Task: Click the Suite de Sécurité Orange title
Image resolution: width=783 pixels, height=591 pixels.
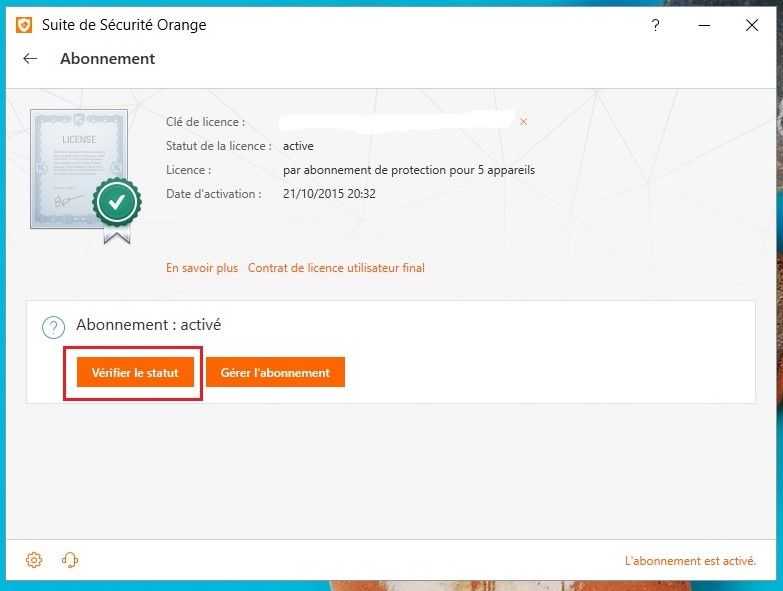Action: (124, 25)
